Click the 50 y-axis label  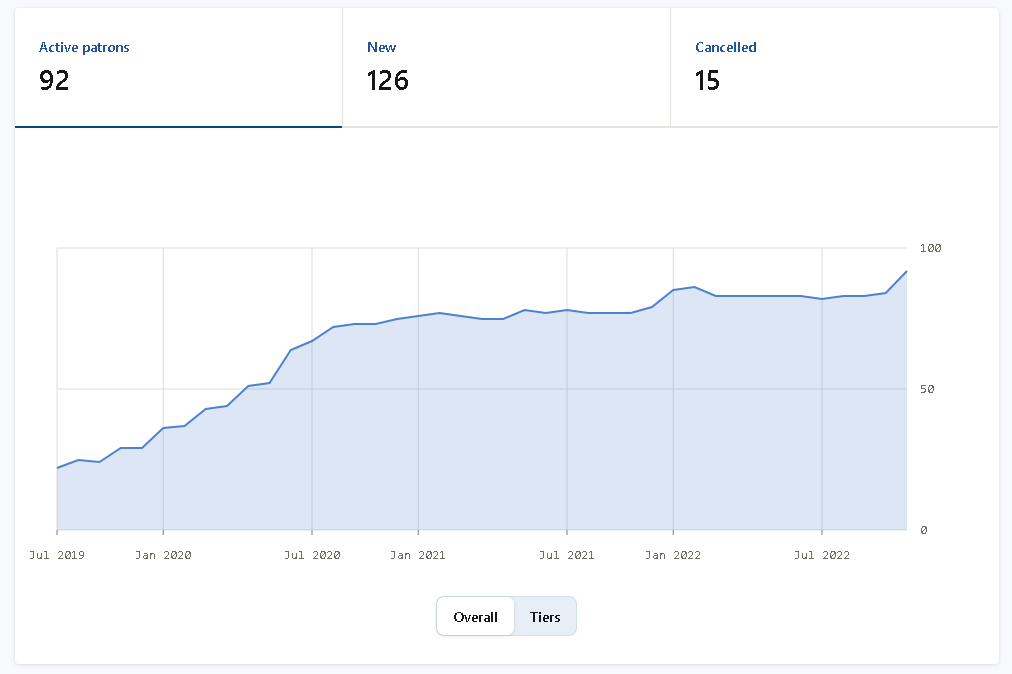click(927, 389)
